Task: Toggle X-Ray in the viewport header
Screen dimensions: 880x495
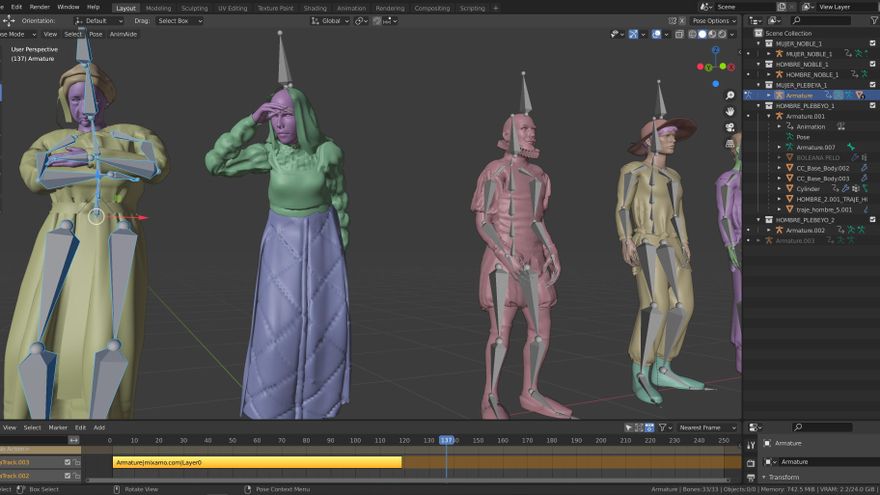Action: (x=679, y=34)
